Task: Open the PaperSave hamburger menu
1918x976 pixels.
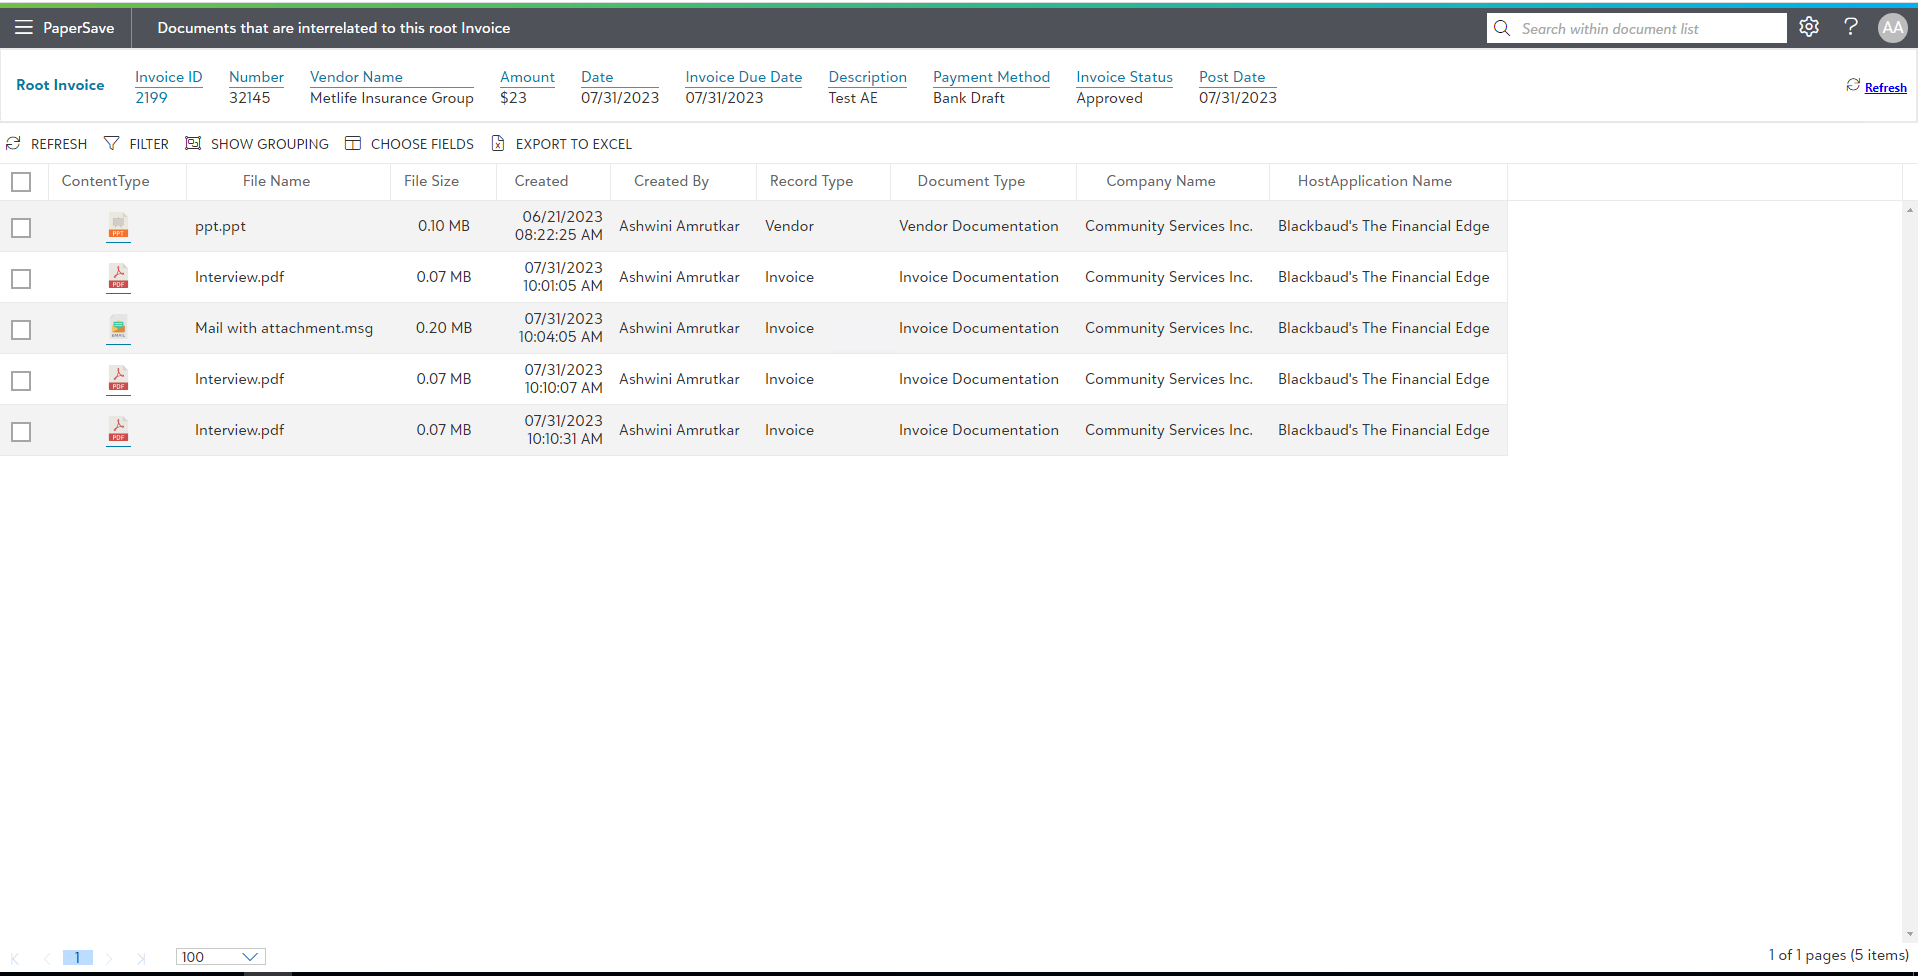Action: [23, 28]
